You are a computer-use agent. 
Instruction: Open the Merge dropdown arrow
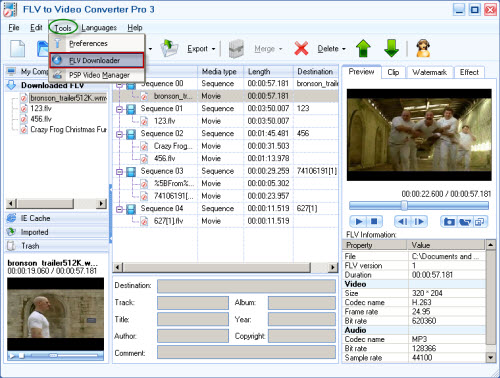(x=280, y=49)
